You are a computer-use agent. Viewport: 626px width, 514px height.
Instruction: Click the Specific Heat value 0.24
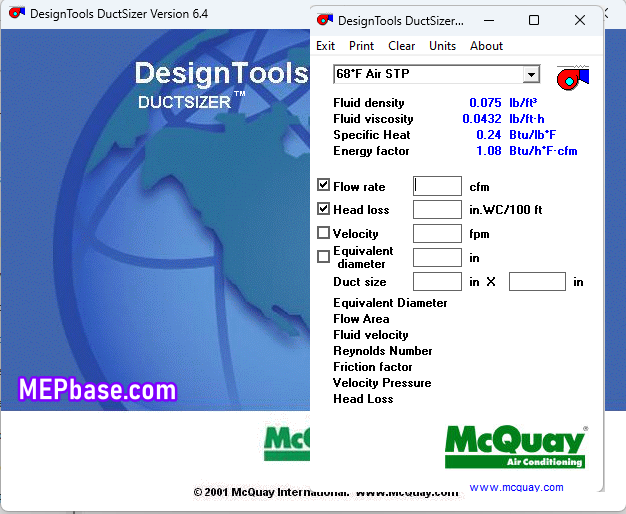tap(489, 135)
